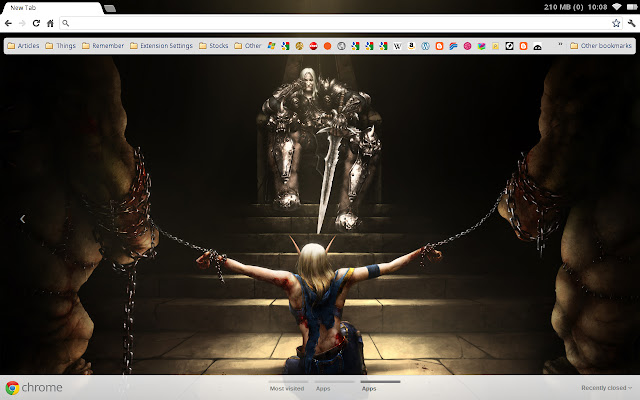Open the solid orange circle bookmark
Screen dimensions: 640x400
[327, 46]
